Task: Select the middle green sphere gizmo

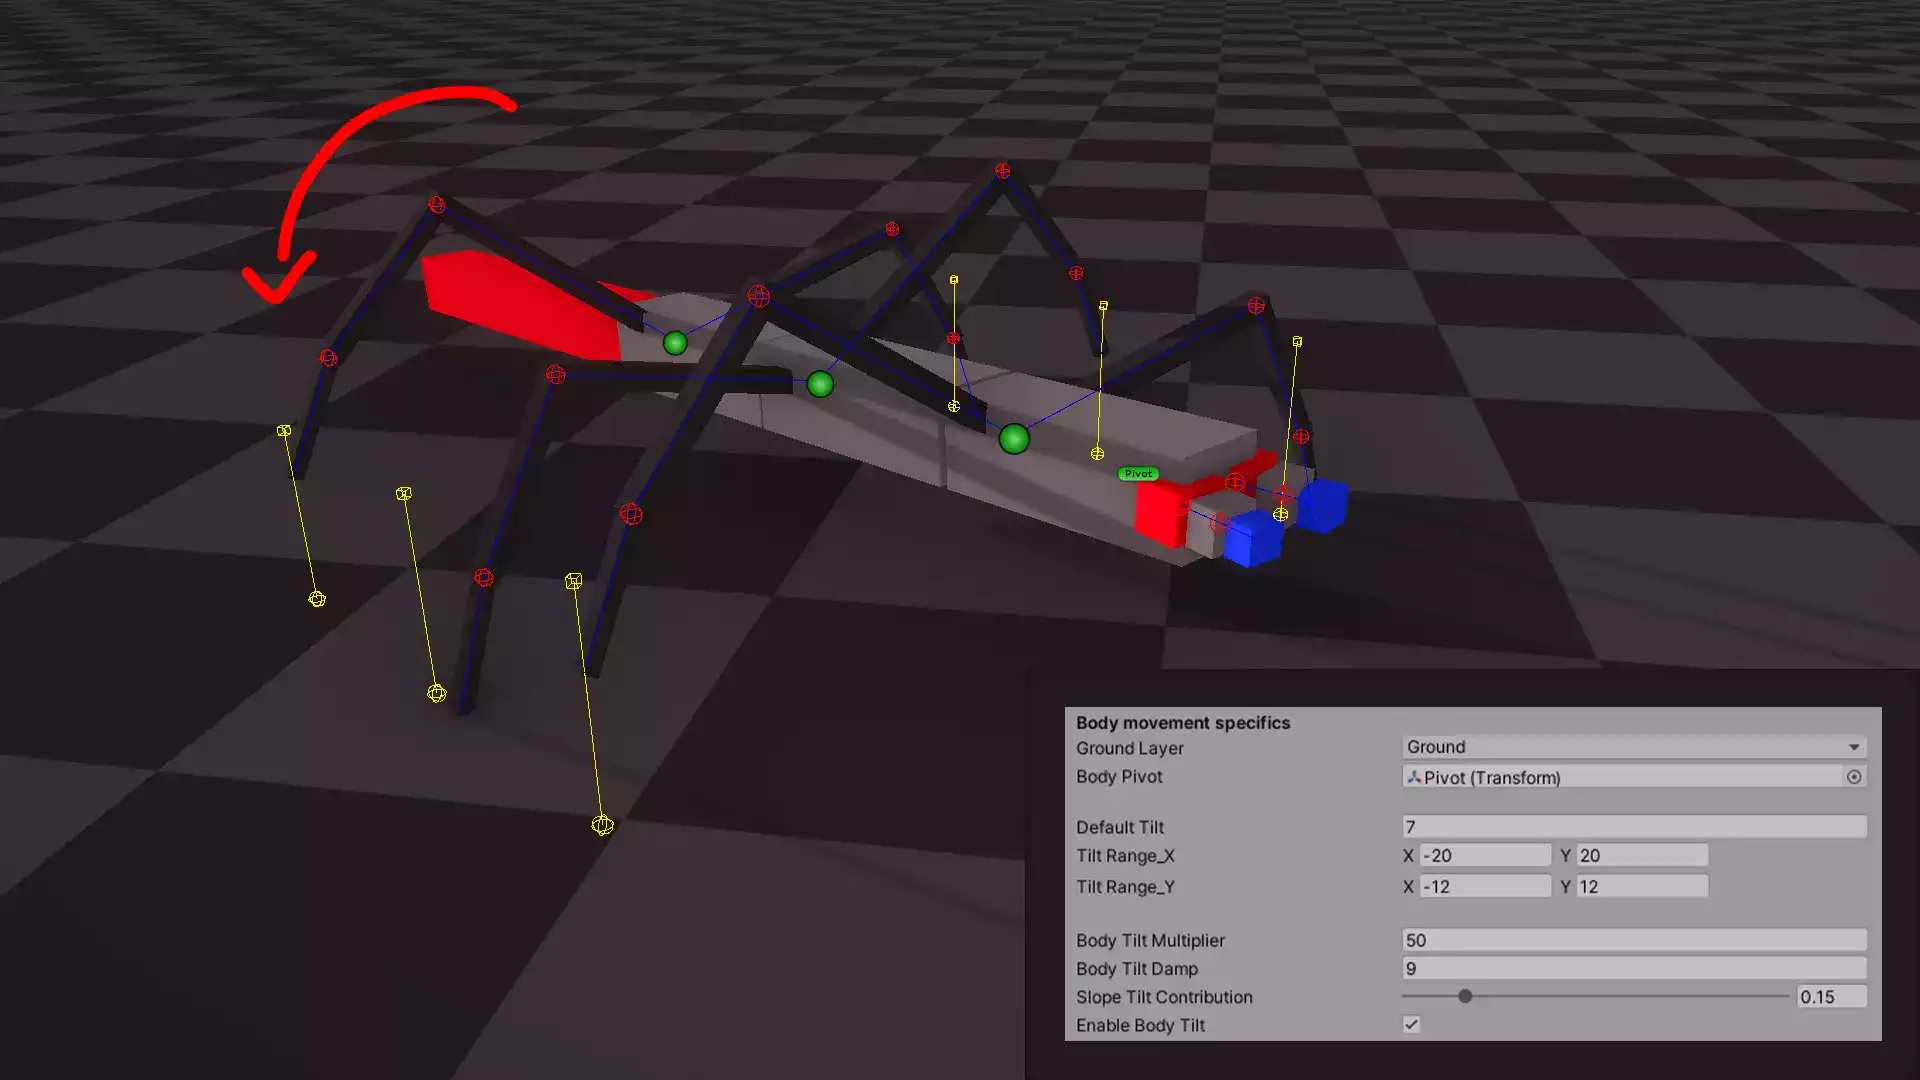Action: 820,384
